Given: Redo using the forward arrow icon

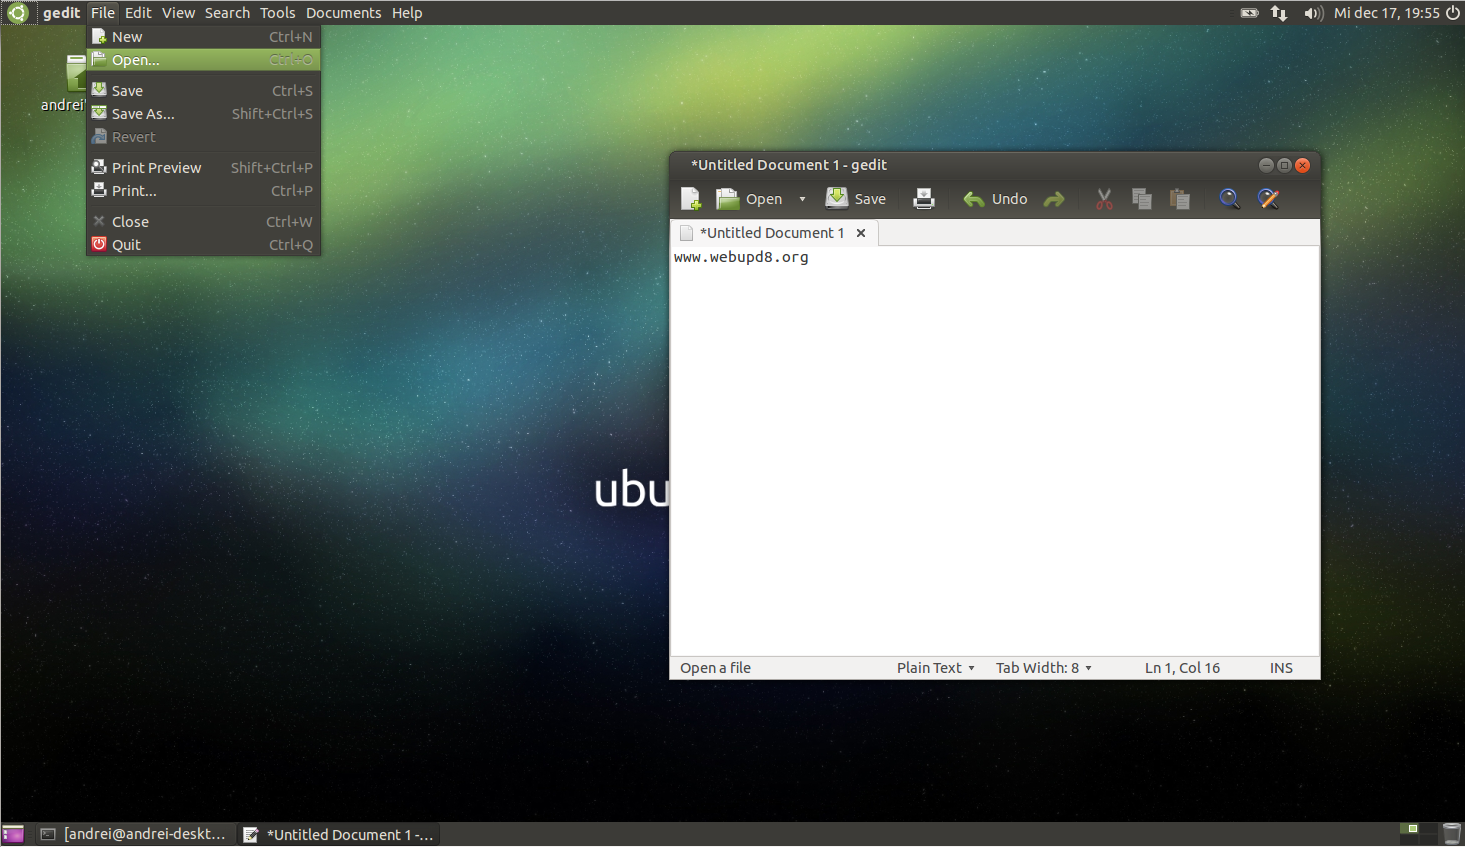Looking at the screenshot, I should click(x=1053, y=198).
